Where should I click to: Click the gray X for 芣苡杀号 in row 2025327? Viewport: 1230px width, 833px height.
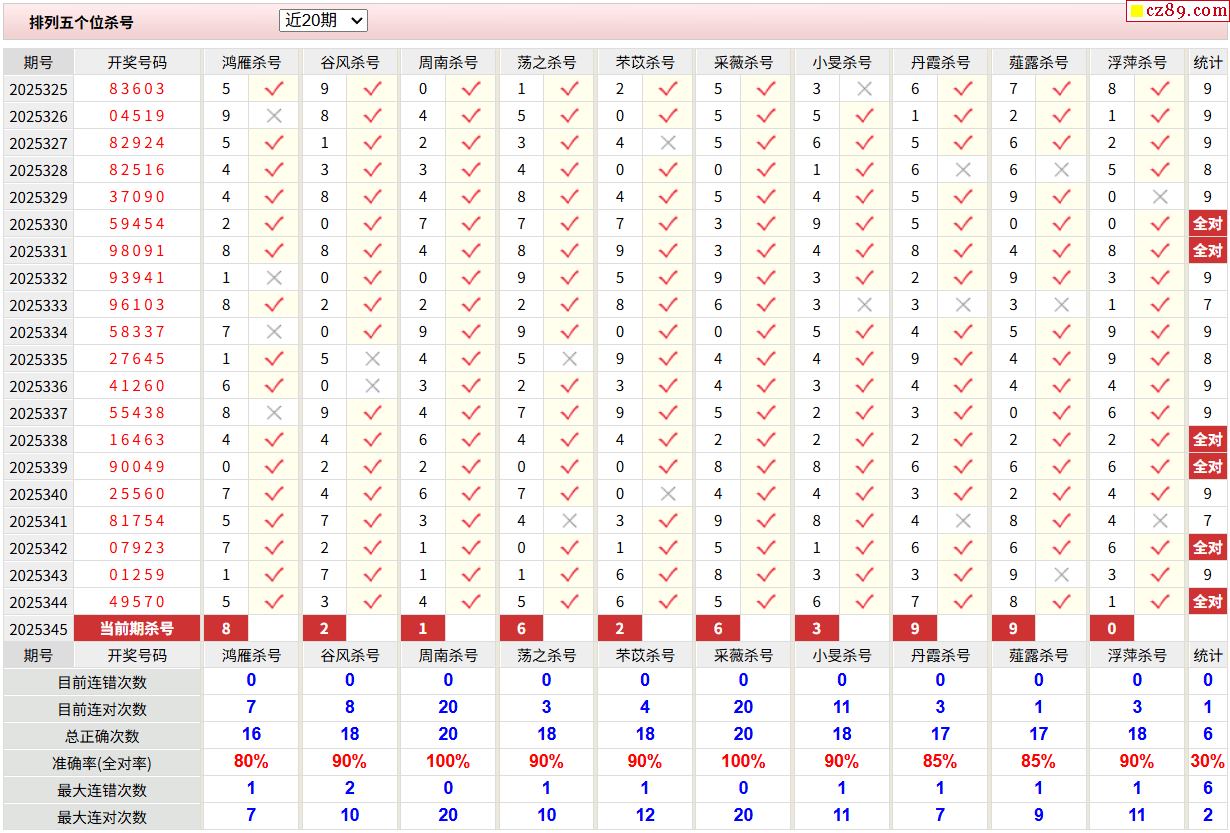coord(668,143)
